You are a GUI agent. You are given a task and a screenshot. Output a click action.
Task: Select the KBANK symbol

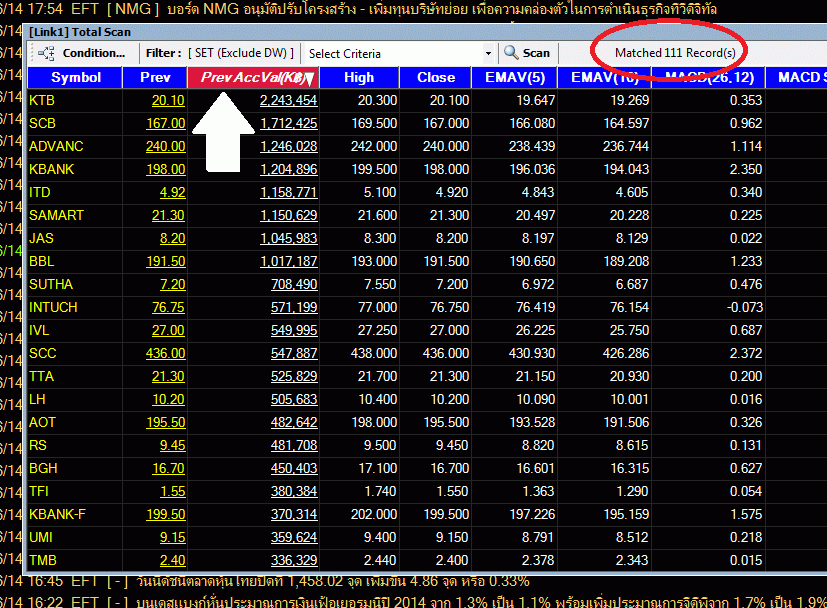[51, 169]
